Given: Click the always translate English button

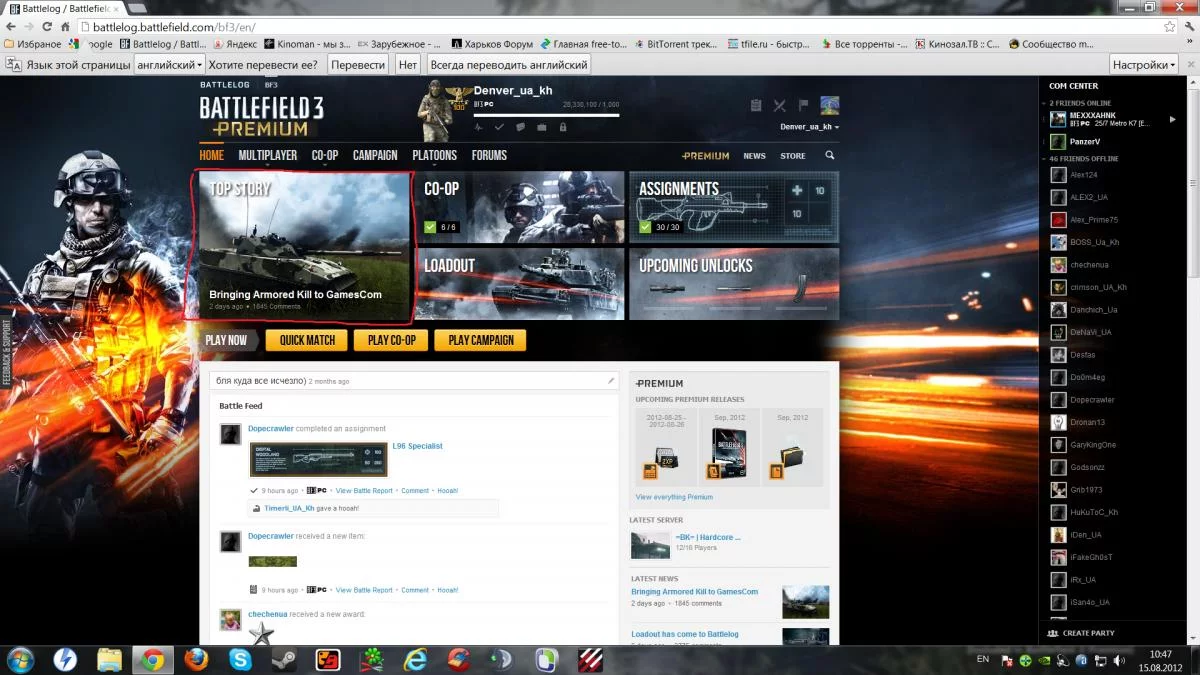Looking at the screenshot, I should pyautogui.click(x=508, y=64).
